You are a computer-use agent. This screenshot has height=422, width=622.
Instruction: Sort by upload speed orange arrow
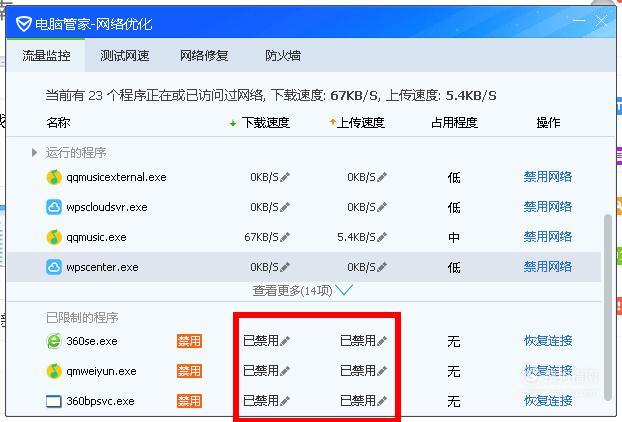(x=332, y=122)
